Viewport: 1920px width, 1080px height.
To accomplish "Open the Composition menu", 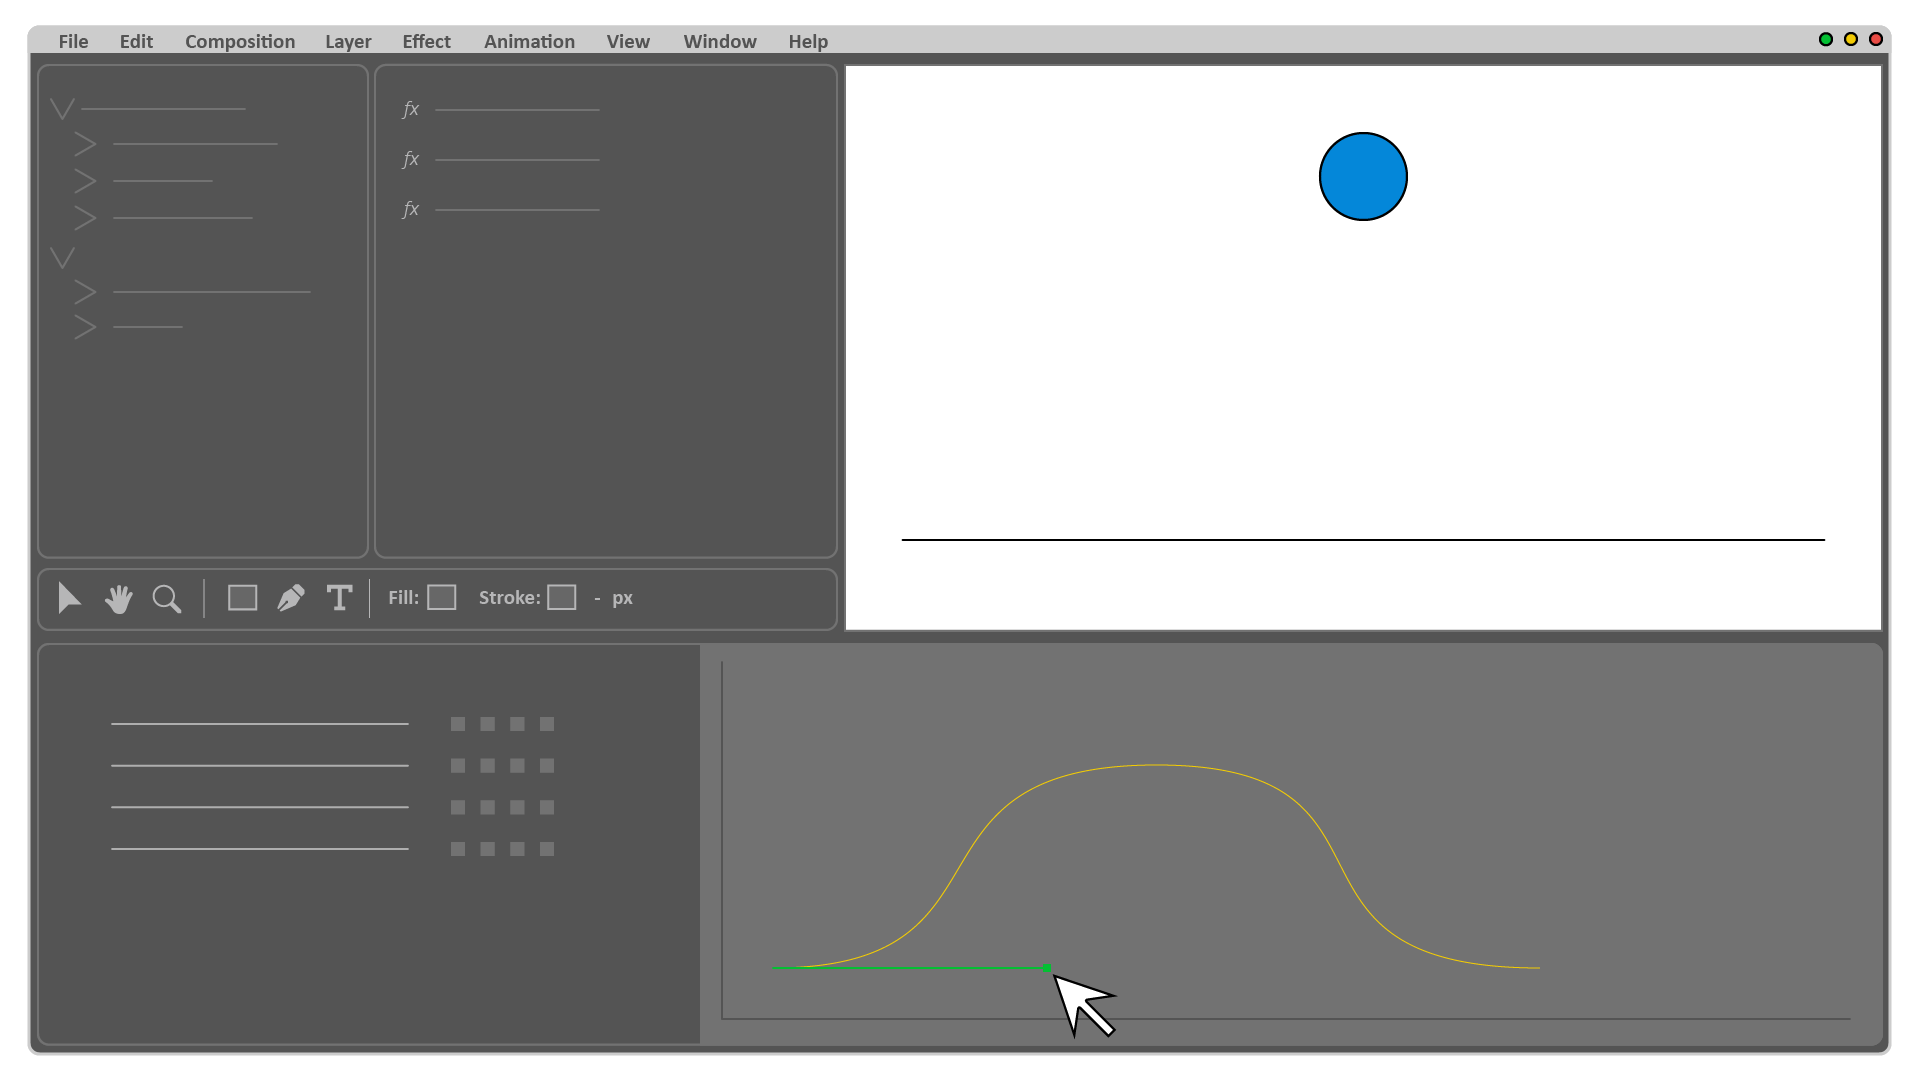I will coord(240,41).
